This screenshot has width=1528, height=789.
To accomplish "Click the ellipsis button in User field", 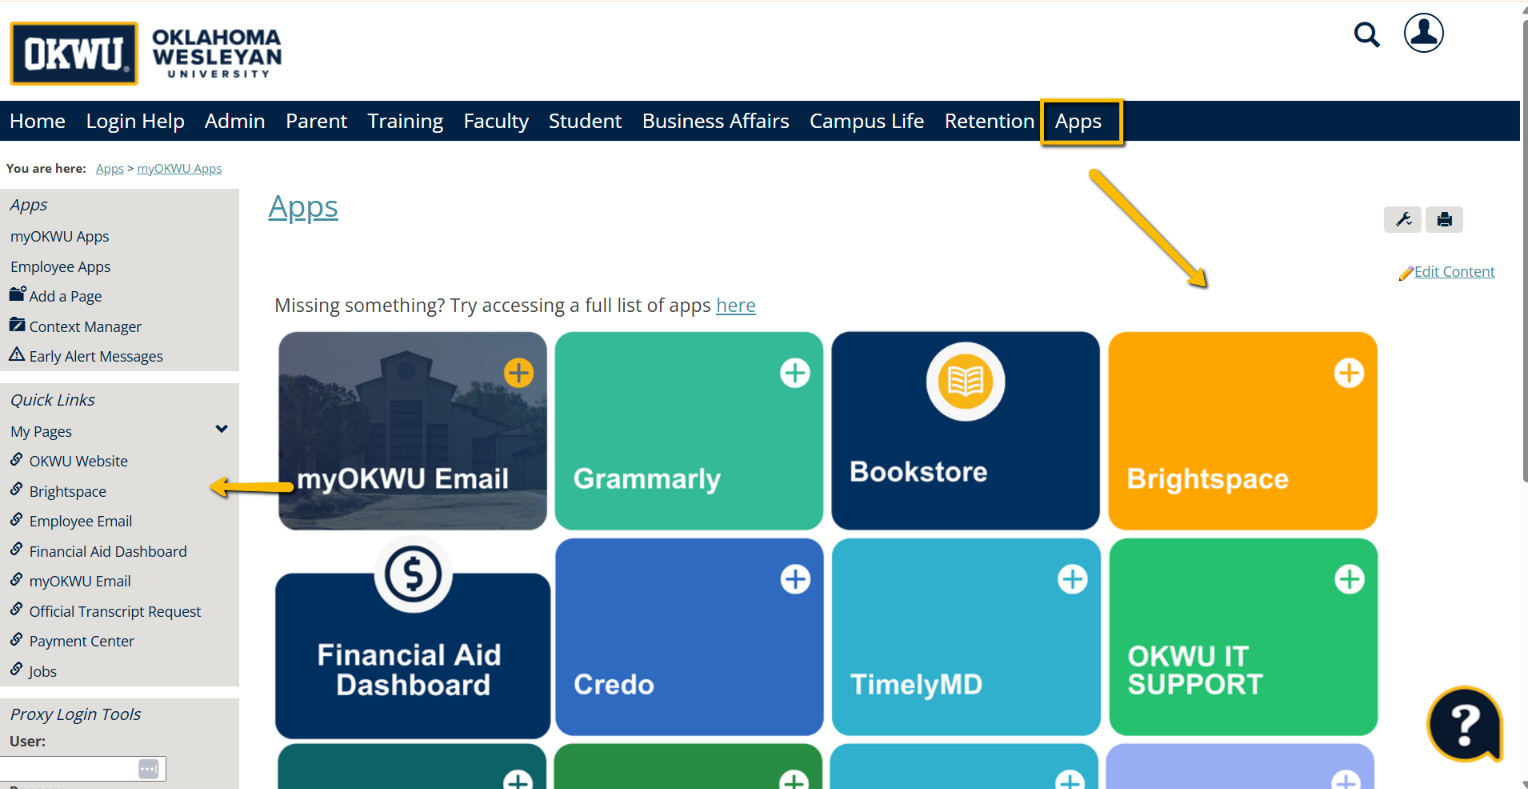I will point(148,768).
